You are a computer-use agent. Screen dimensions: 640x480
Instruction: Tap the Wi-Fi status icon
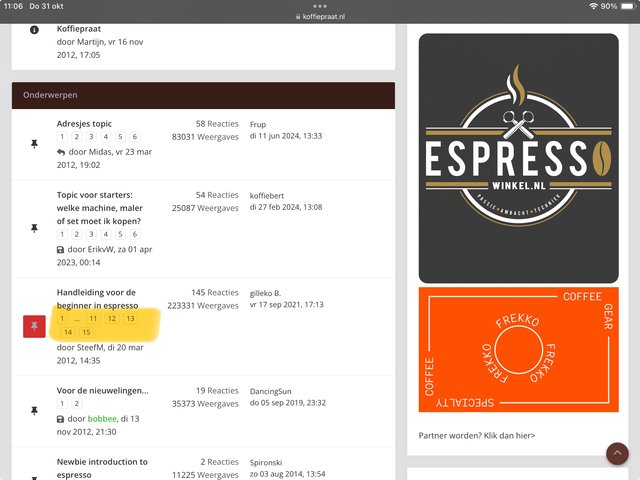click(593, 6)
